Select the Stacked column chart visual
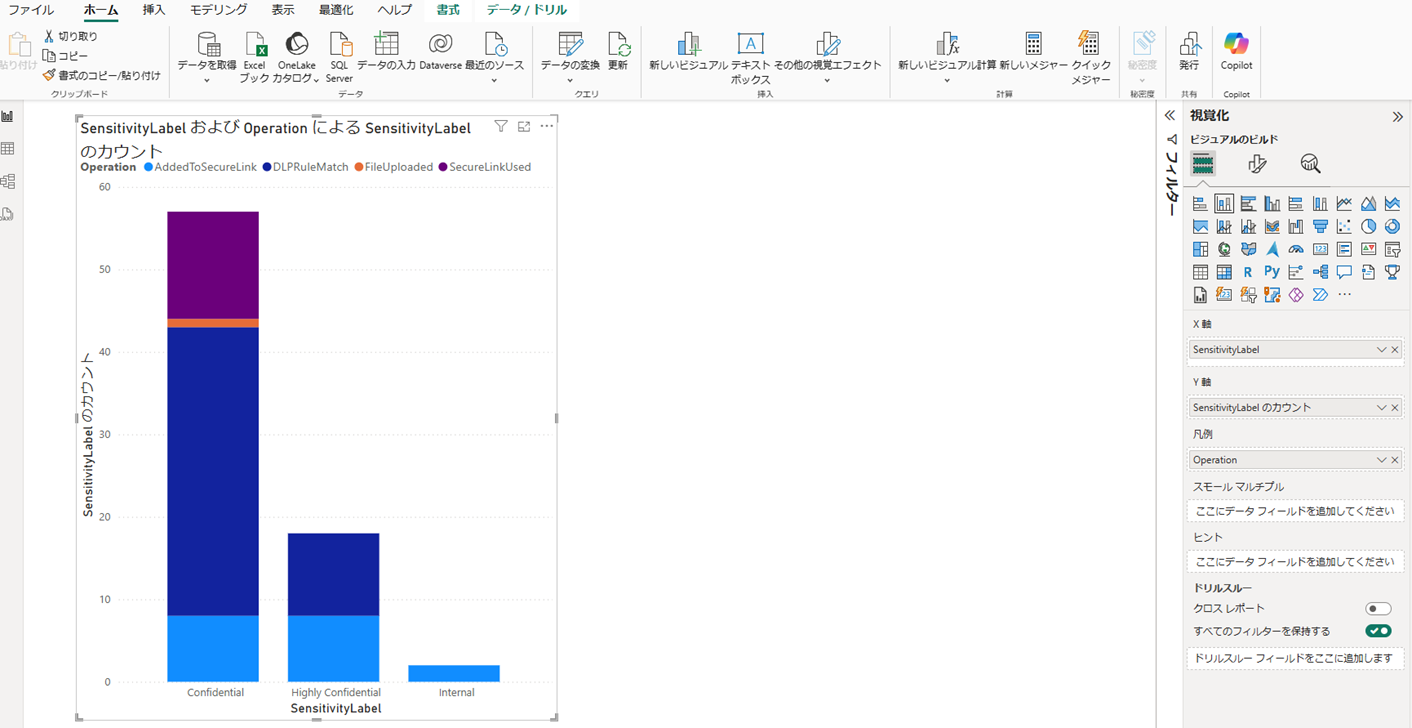The height and width of the screenshot is (728, 1412). pyautogui.click(x=1224, y=203)
